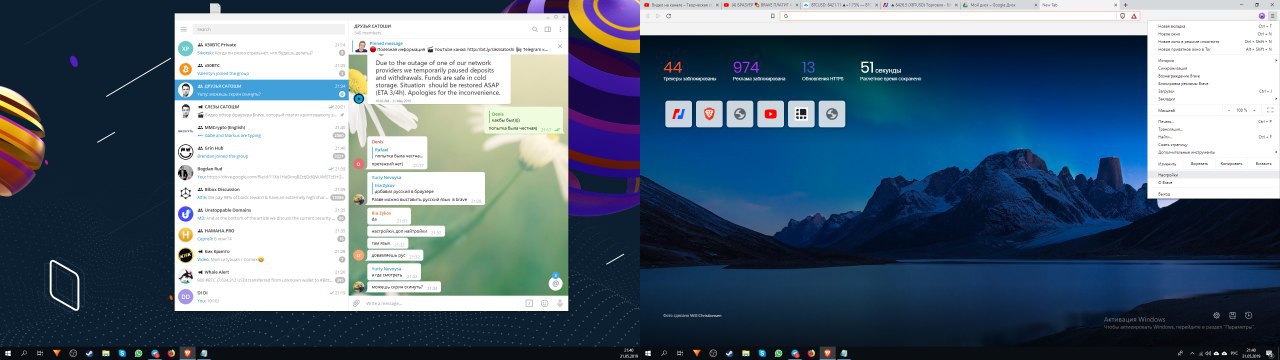Open Brave Rewards triangle icon

(1134, 16)
